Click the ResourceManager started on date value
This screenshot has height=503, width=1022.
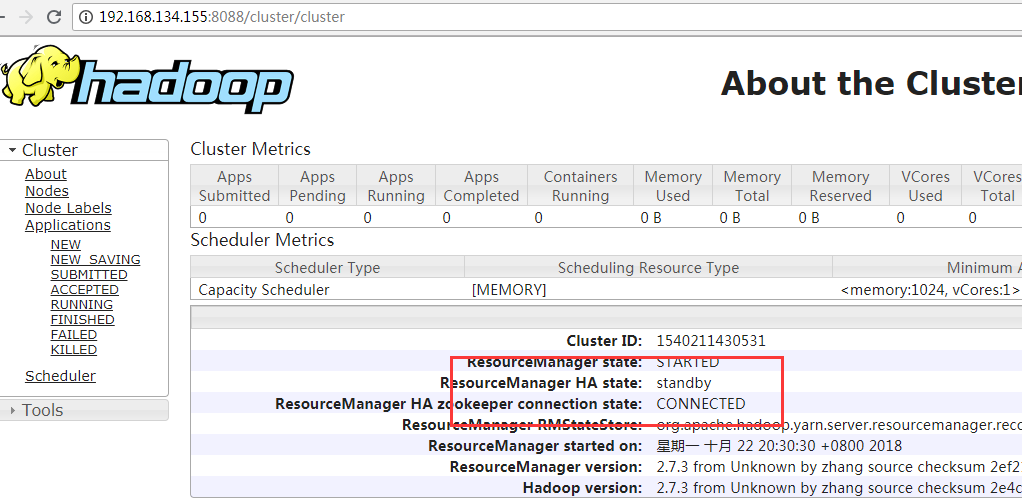(x=779, y=446)
